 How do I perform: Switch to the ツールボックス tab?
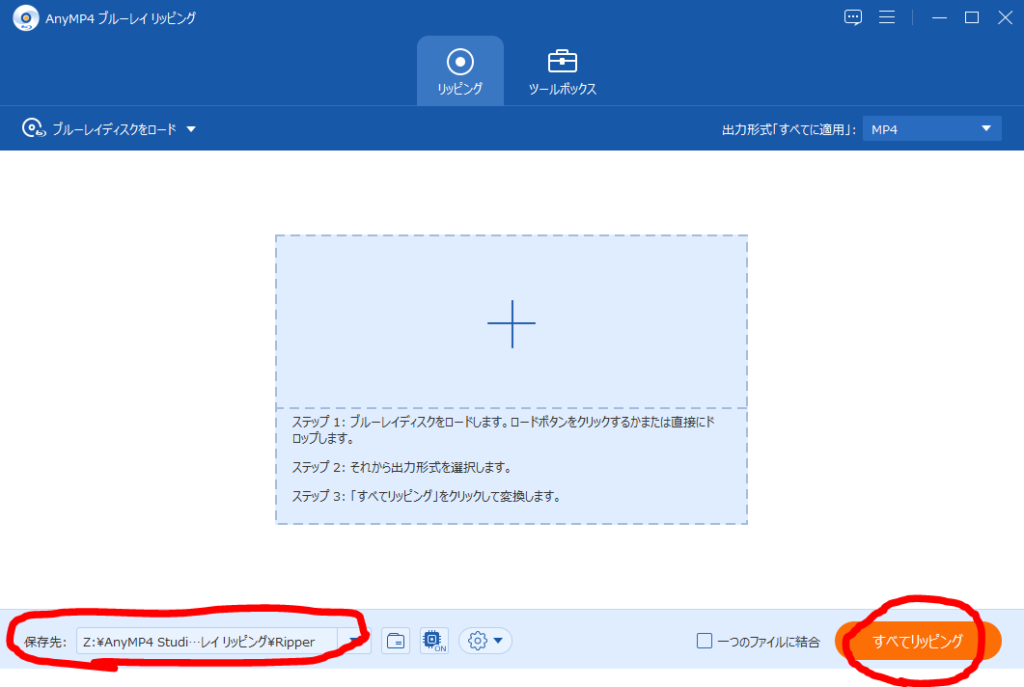[x=562, y=71]
